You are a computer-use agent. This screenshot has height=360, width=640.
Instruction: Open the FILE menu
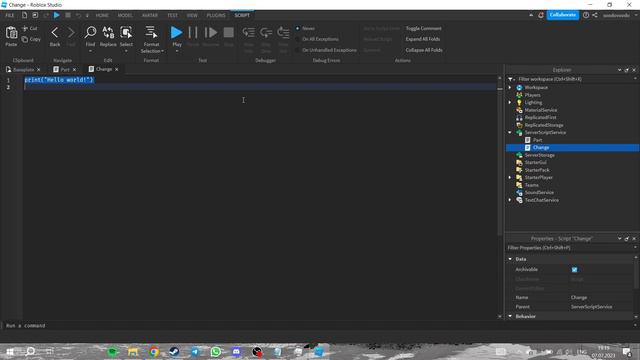click(x=10, y=16)
